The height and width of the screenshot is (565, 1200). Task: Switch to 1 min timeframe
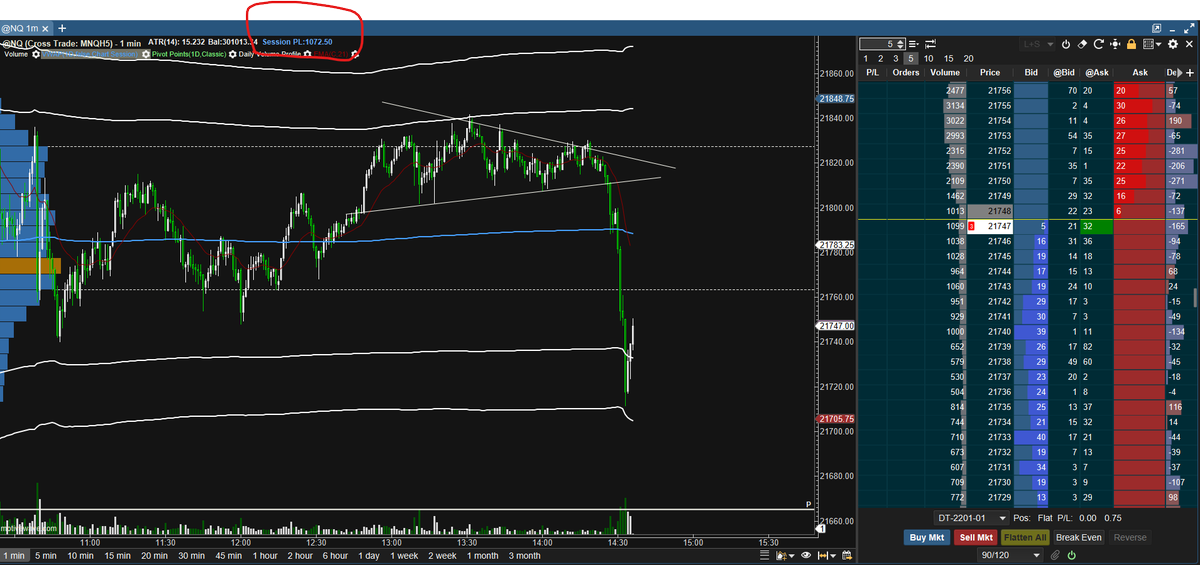coord(14,555)
